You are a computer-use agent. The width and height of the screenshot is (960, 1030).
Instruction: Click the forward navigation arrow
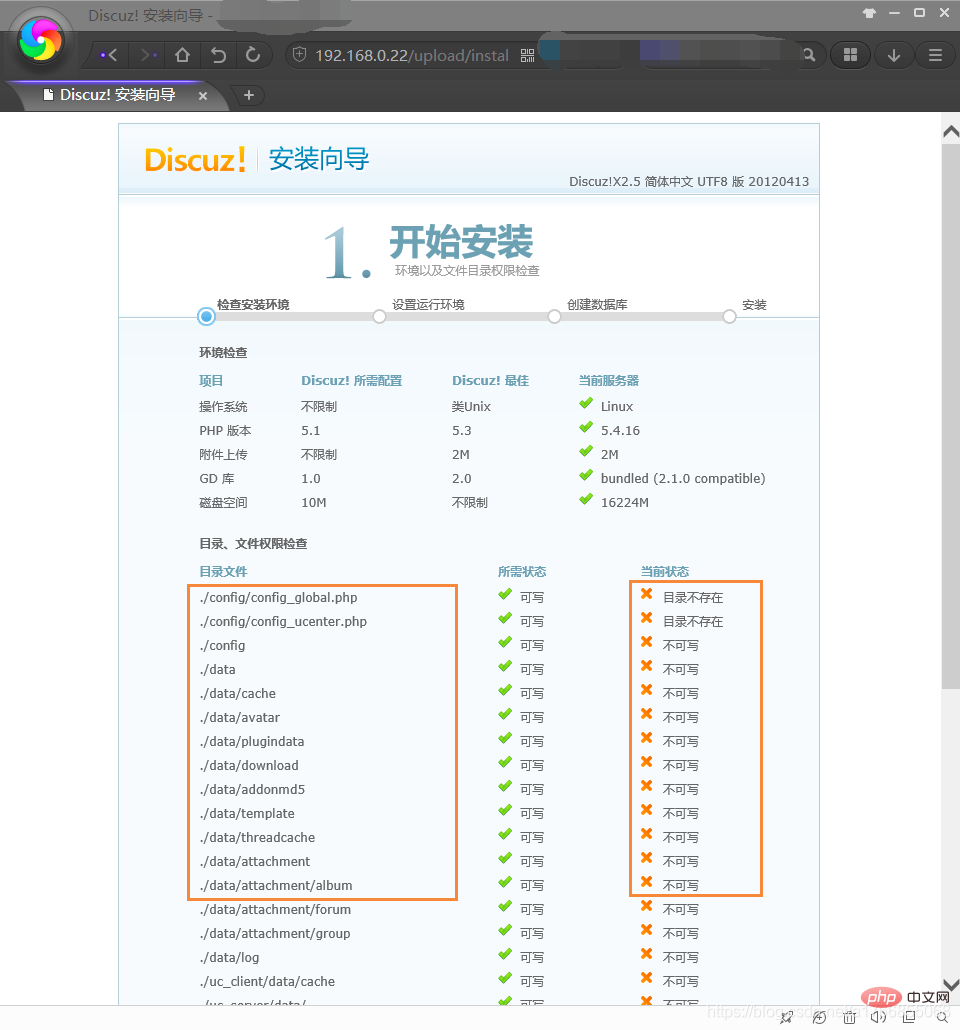[x=148, y=56]
